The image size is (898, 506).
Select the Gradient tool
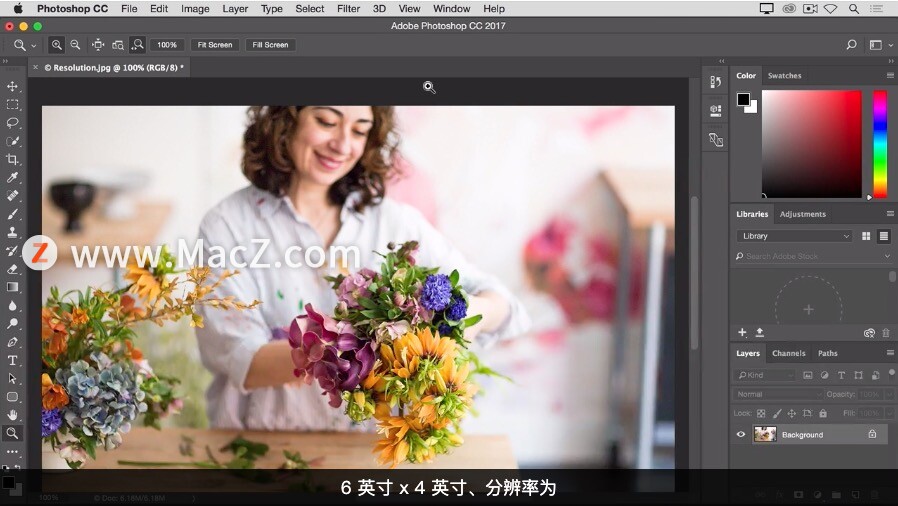tap(12, 287)
